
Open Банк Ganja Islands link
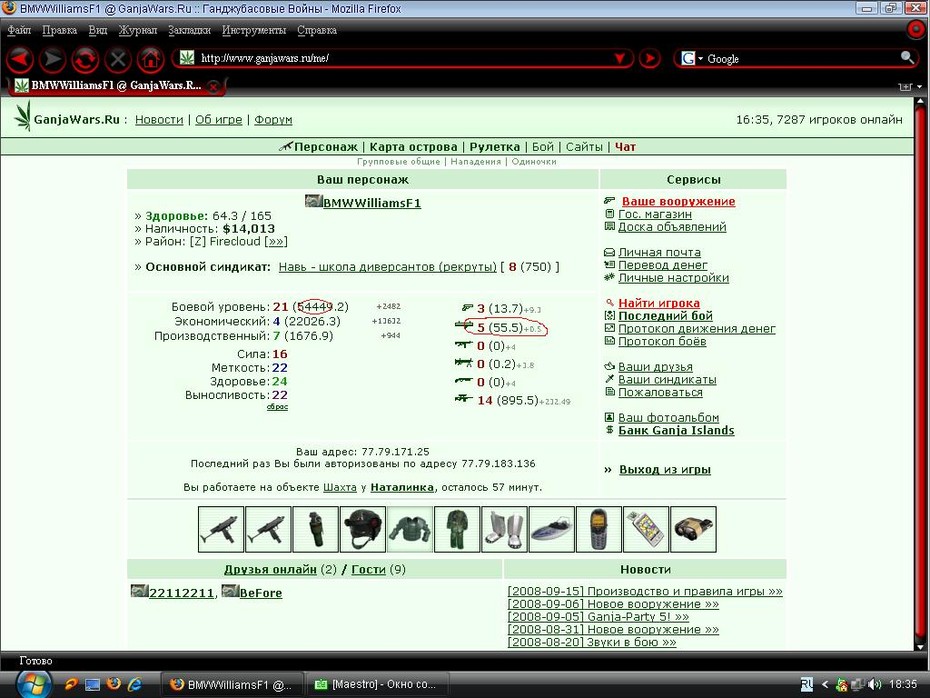tap(676, 431)
